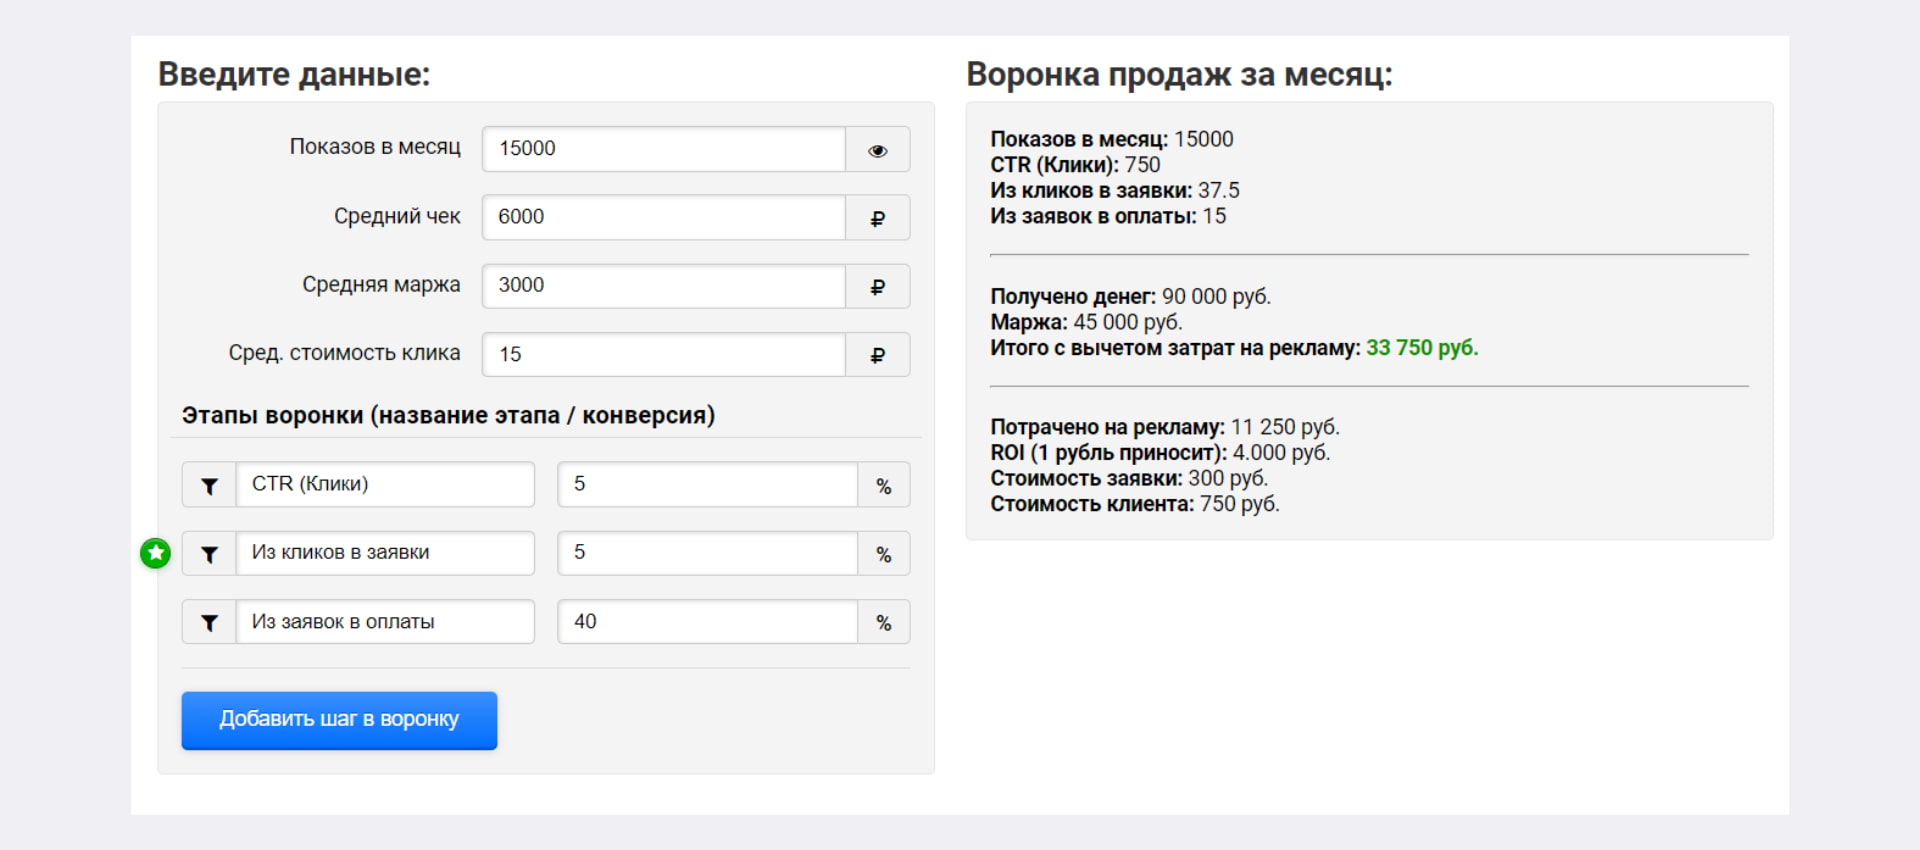Edit the Из кликов в заявки name field

(x=385, y=553)
